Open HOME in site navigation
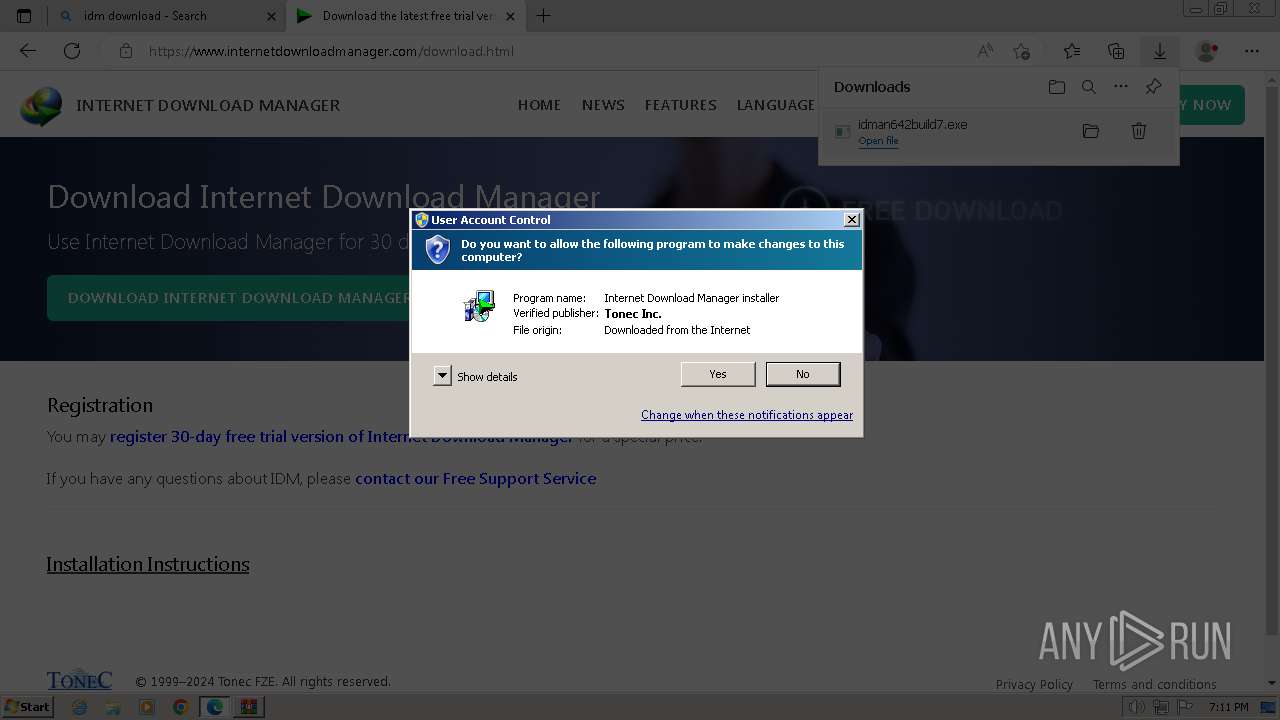 539,105
